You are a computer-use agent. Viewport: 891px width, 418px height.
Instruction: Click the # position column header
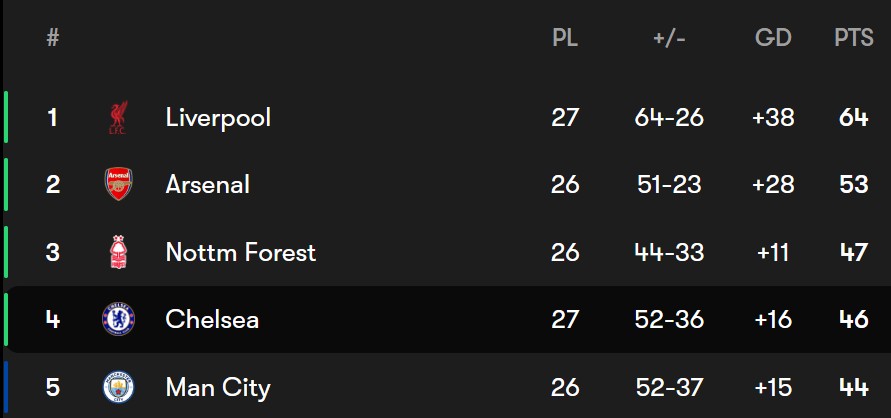click(53, 38)
